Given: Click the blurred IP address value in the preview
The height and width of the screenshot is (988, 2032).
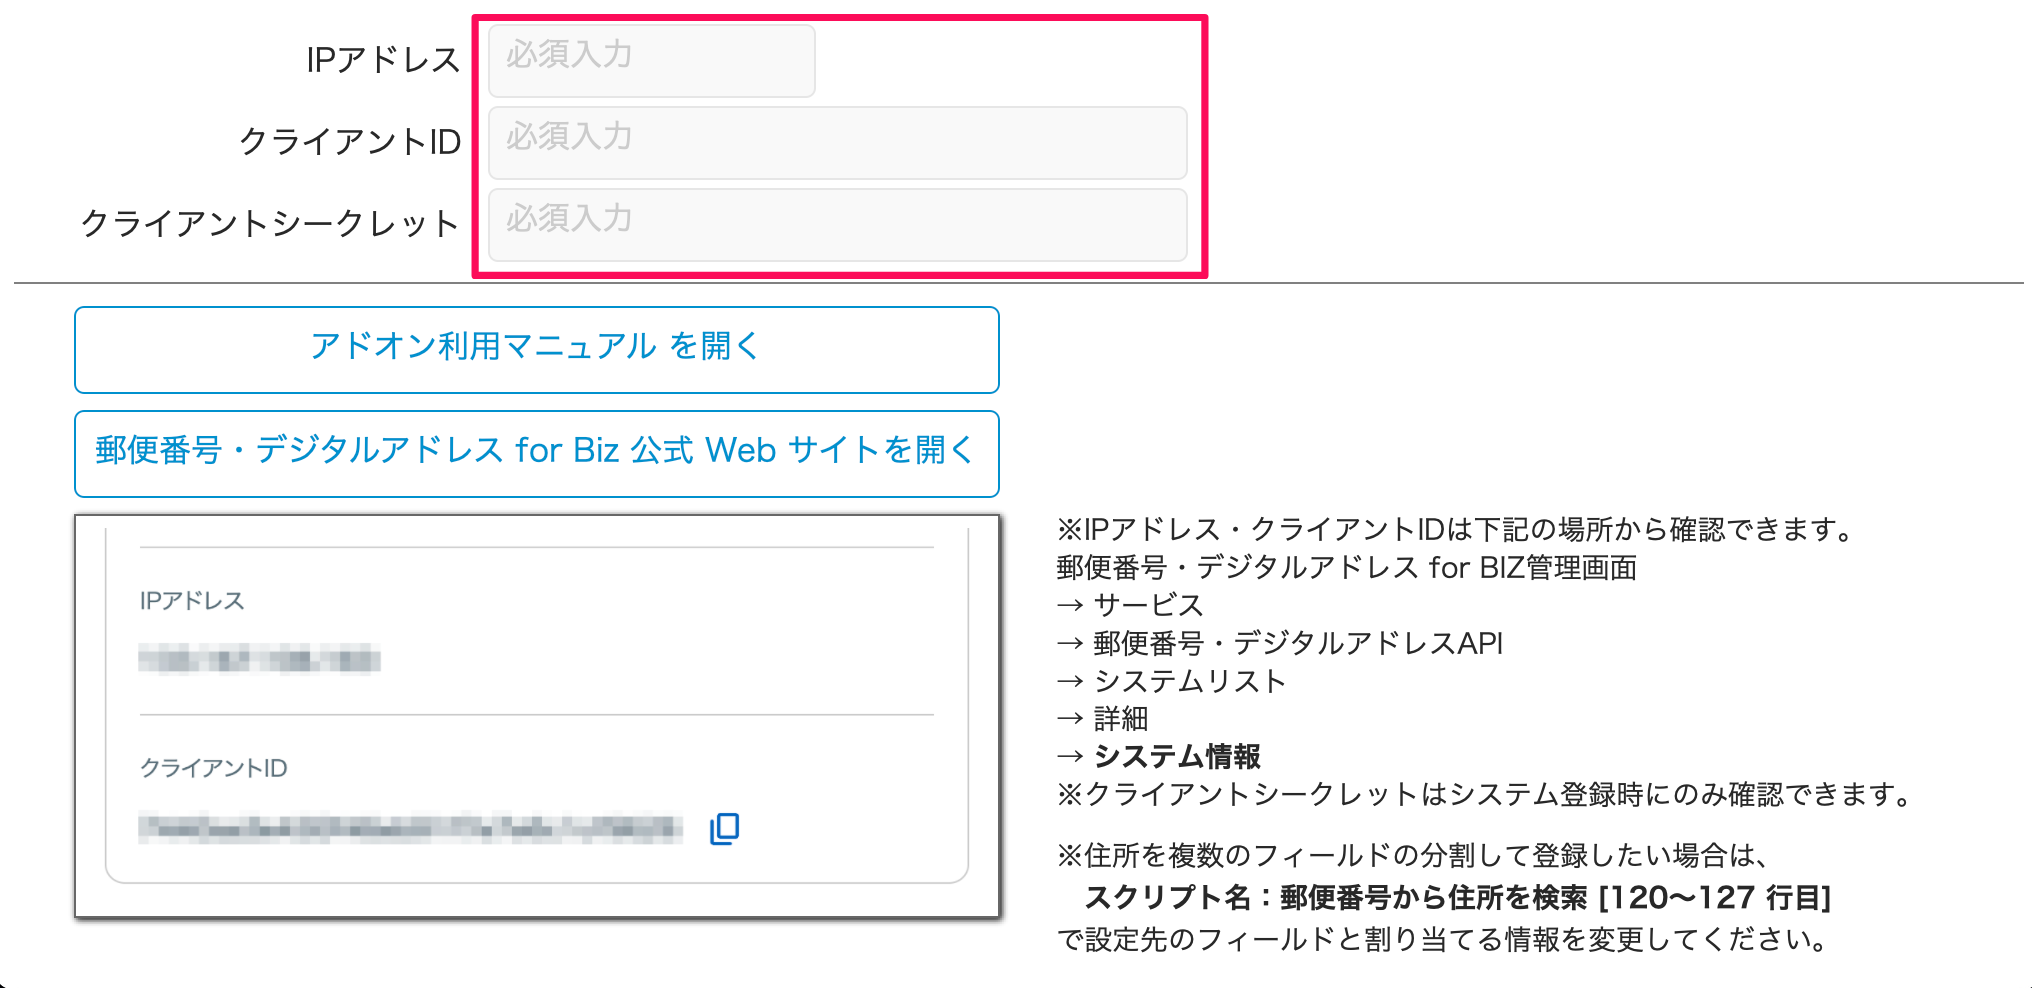Looking at the screenshot, I should pyautogui.click(x=259, y=660).
